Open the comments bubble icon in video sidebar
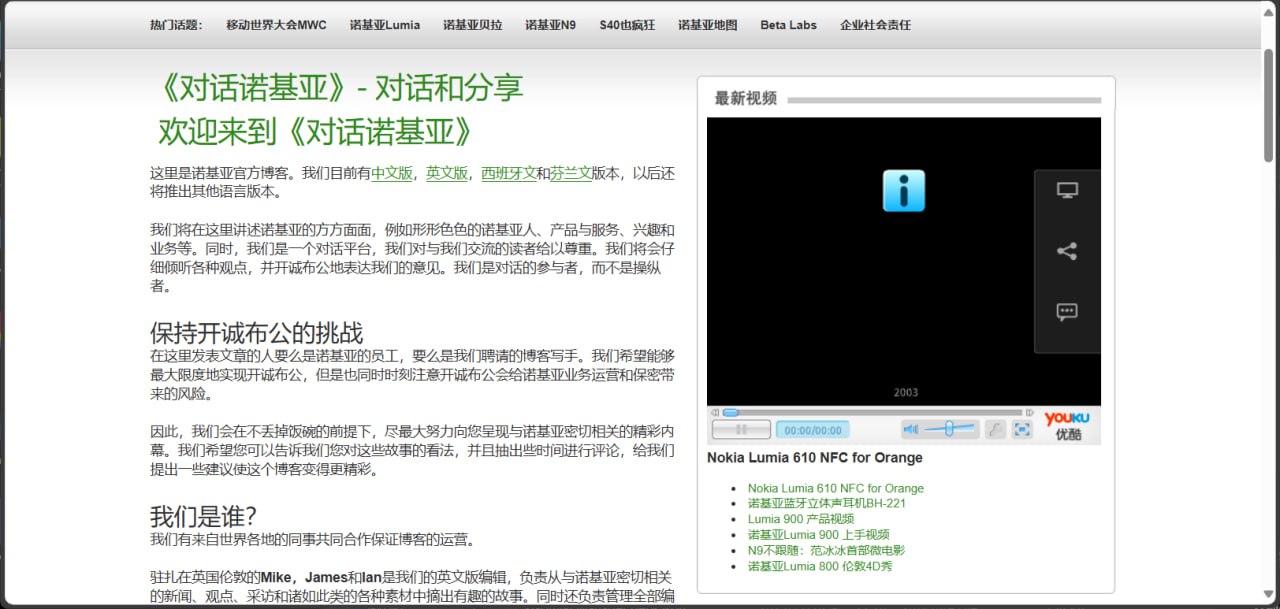 pyautogui.click(x=1067, y=312)
